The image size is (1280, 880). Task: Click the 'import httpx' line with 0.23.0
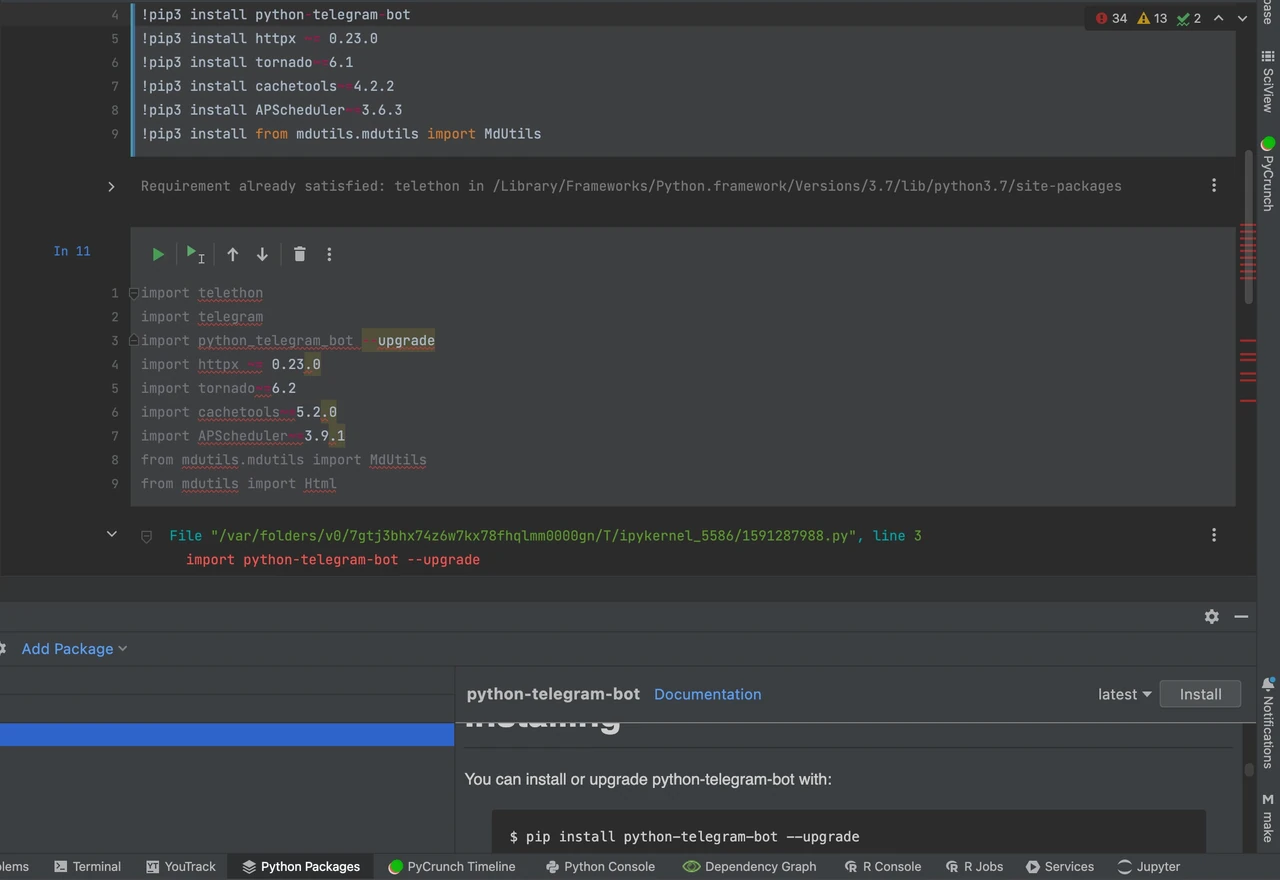(x=231, y=365)
